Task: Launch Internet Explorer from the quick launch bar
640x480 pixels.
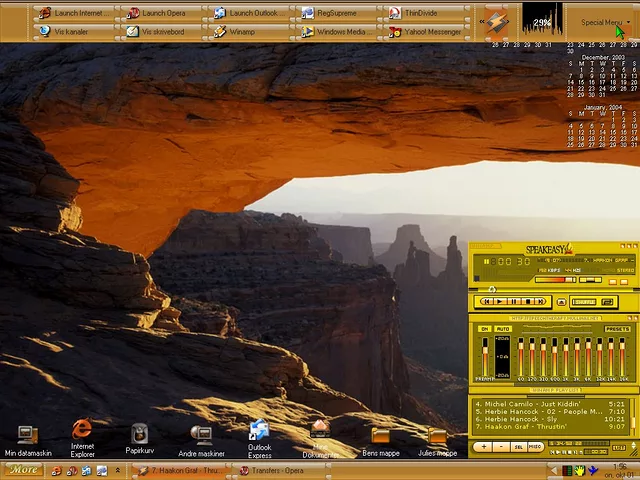Action: click(x=56, y=471)
